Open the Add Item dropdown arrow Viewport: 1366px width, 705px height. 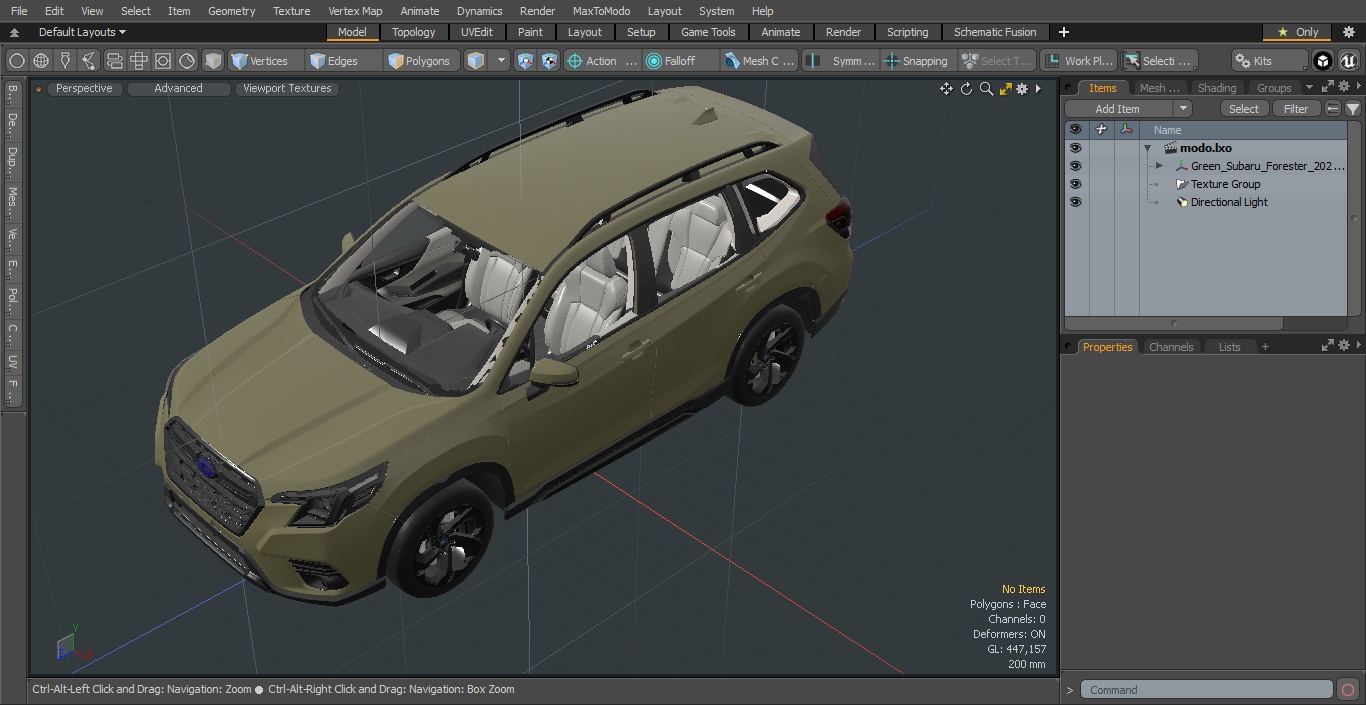coord(1183,109)
